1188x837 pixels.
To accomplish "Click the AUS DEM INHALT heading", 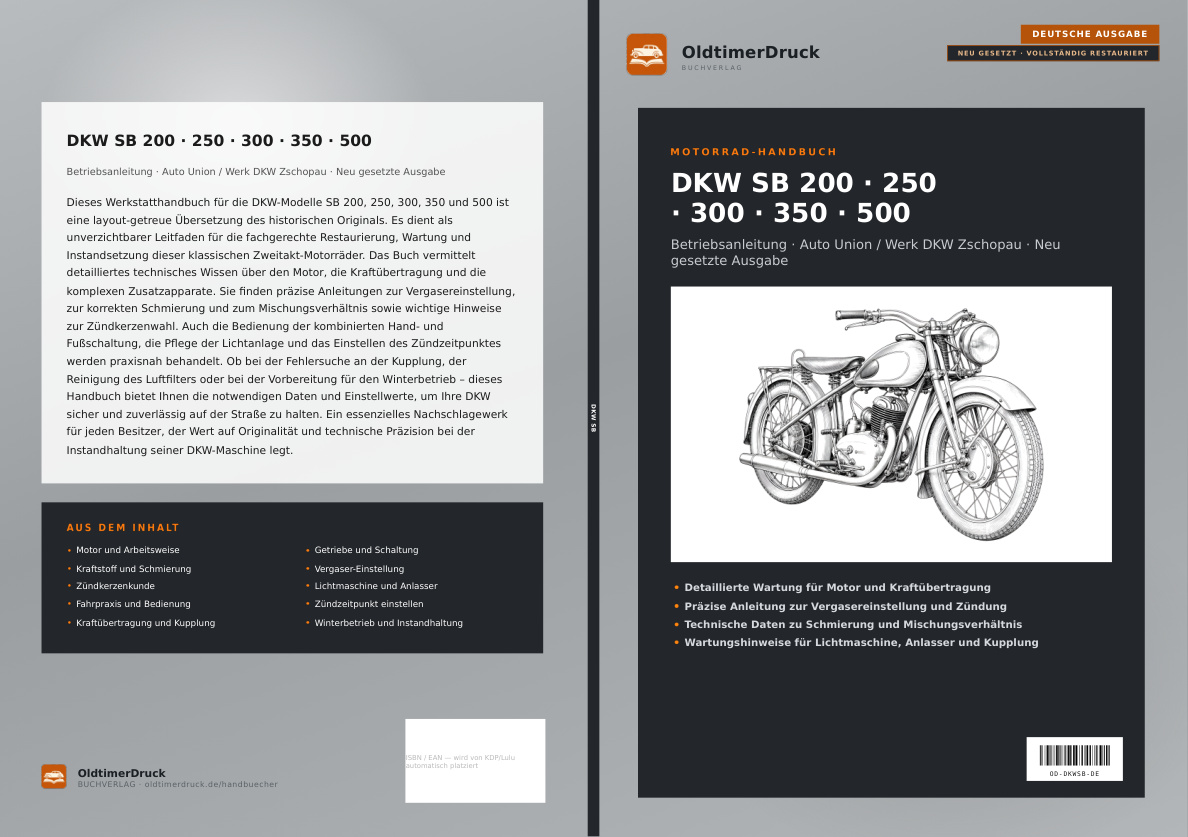I will point(123,528).
